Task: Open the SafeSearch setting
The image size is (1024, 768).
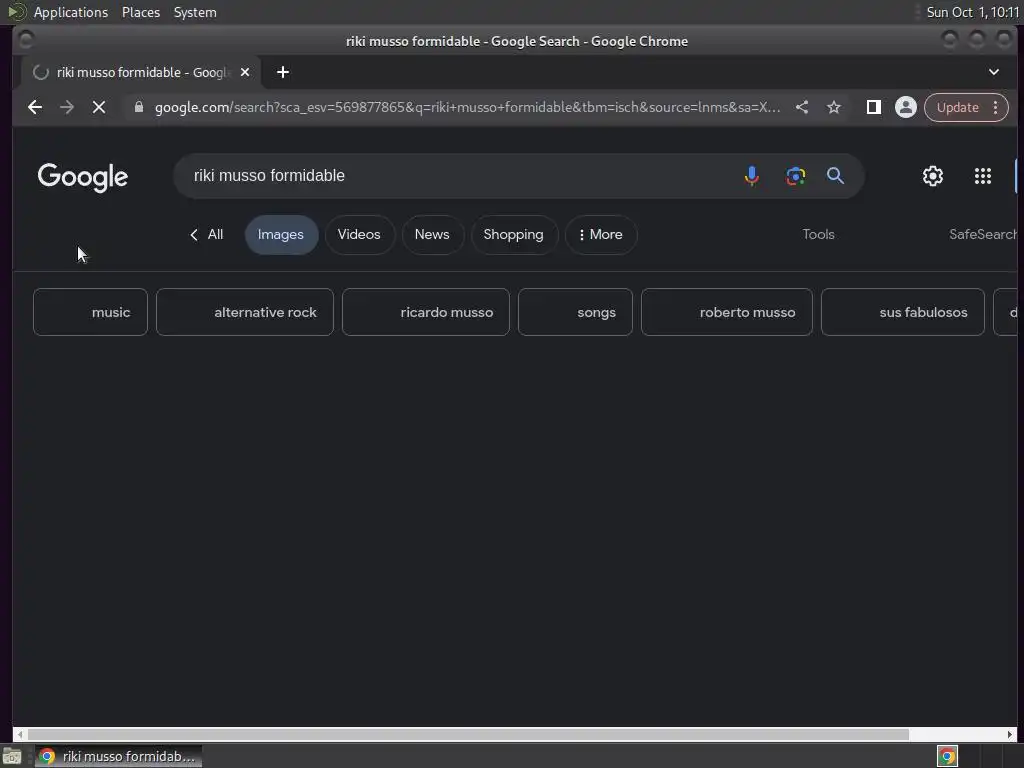Action: (983, 234)
